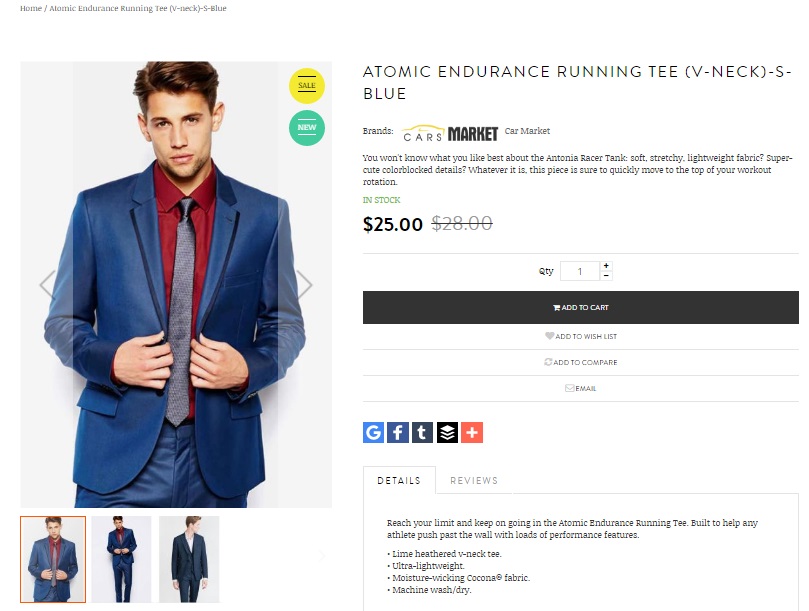This screenshot has height=611, width=809.
Task: Open the DETAILS tab
Action: [x=399, y=480]
